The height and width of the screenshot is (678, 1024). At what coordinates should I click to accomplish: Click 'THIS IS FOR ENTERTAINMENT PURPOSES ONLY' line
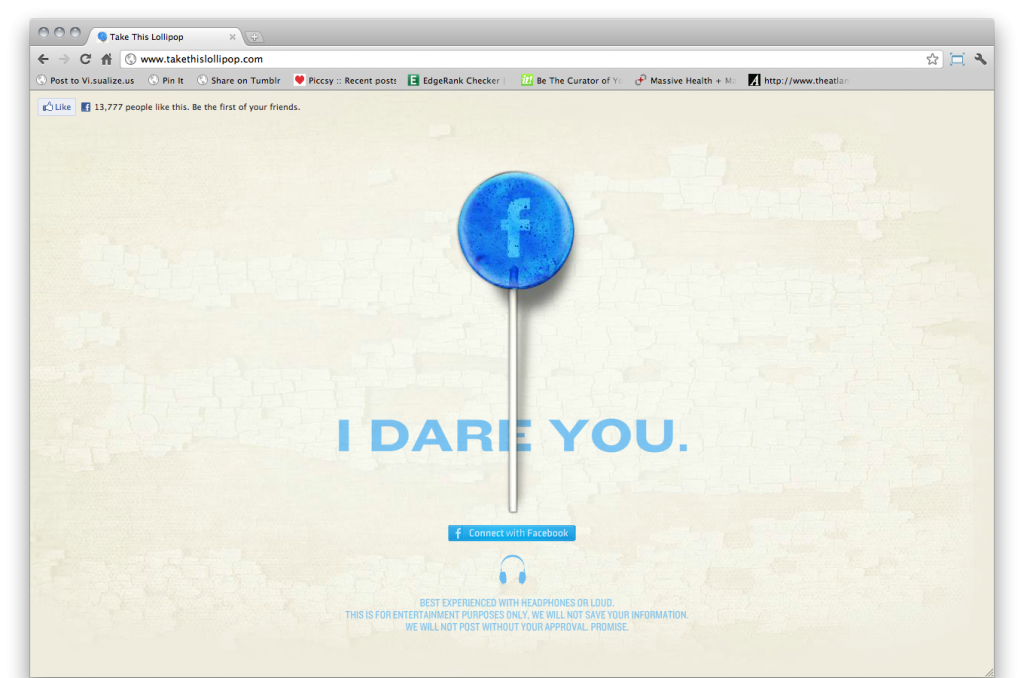click(517, 615)
